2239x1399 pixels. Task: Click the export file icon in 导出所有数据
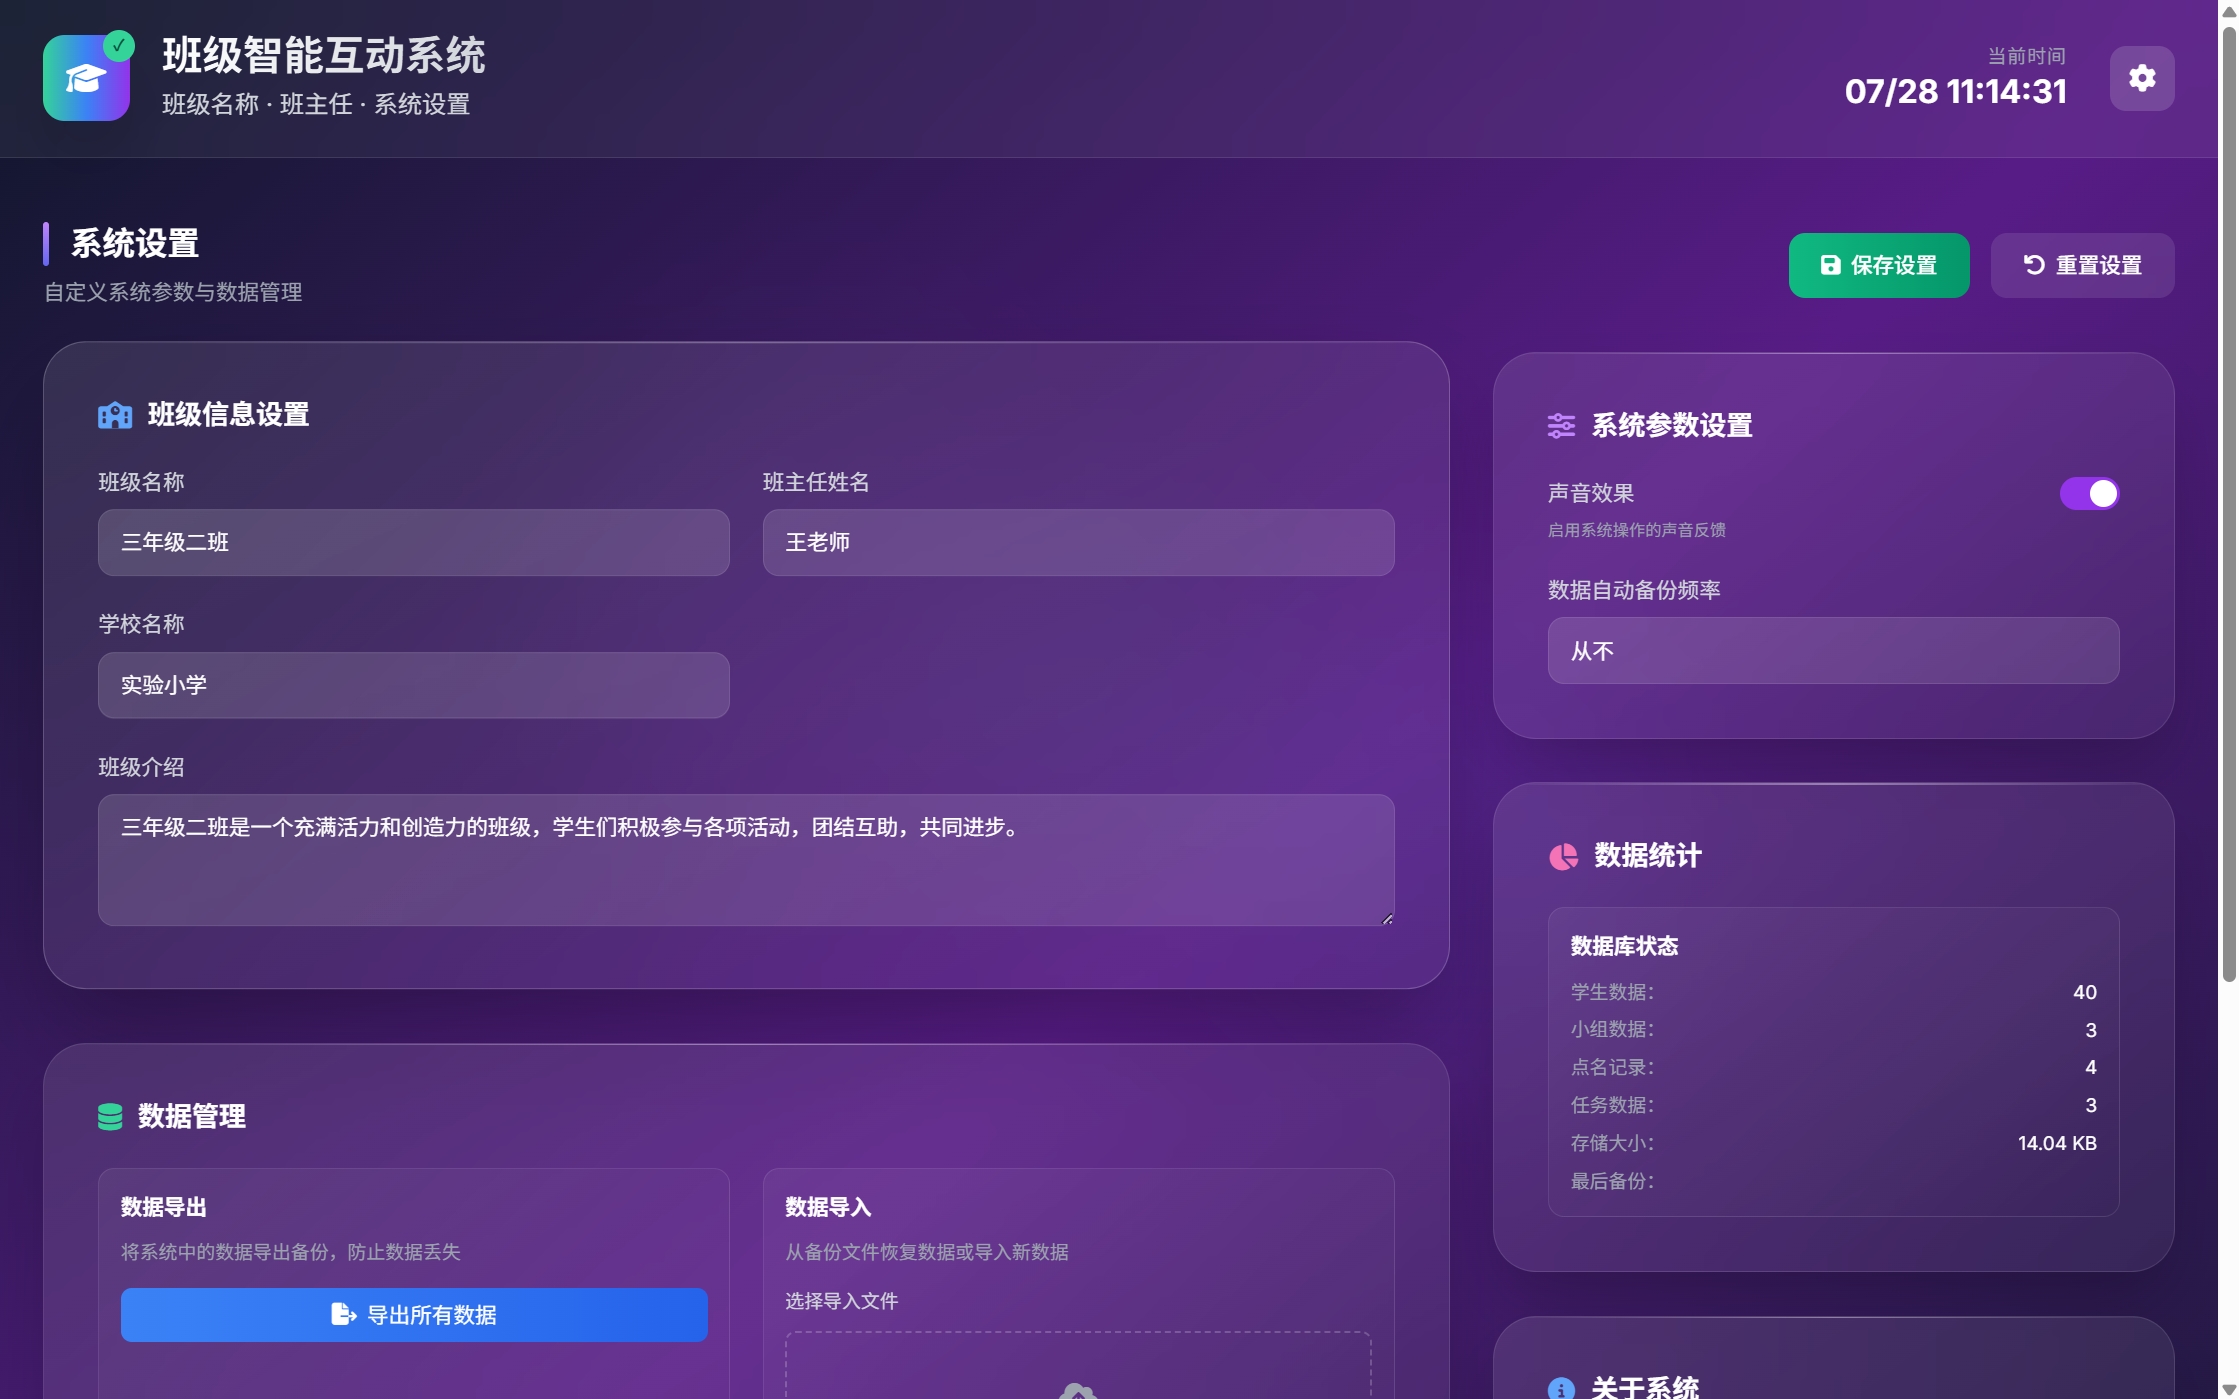(341, 1315)
